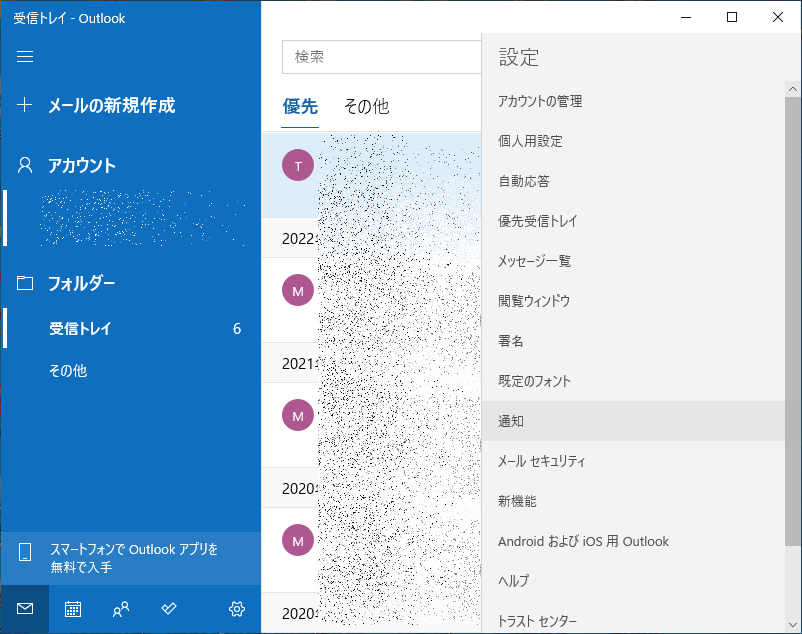
Task: Switch to the 優先 tab
Action: 300,106
